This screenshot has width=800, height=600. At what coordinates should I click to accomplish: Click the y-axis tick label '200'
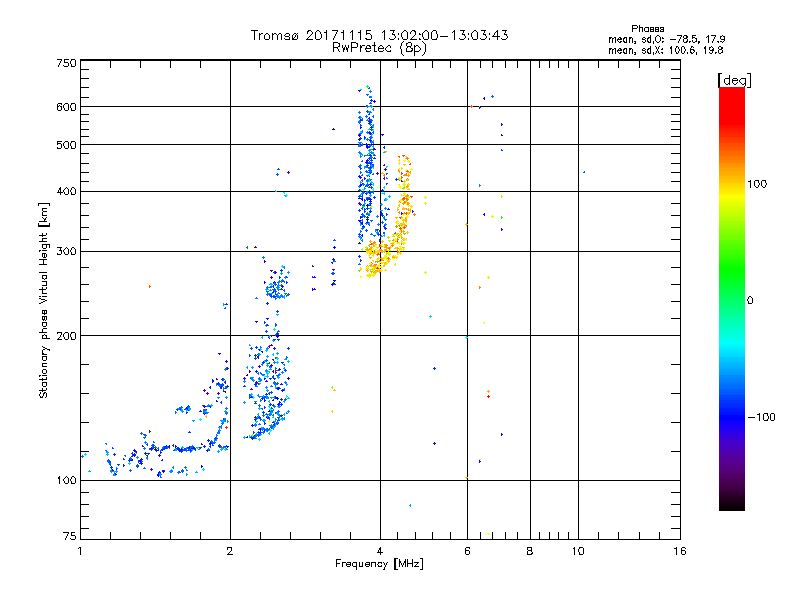click(67, 336)
